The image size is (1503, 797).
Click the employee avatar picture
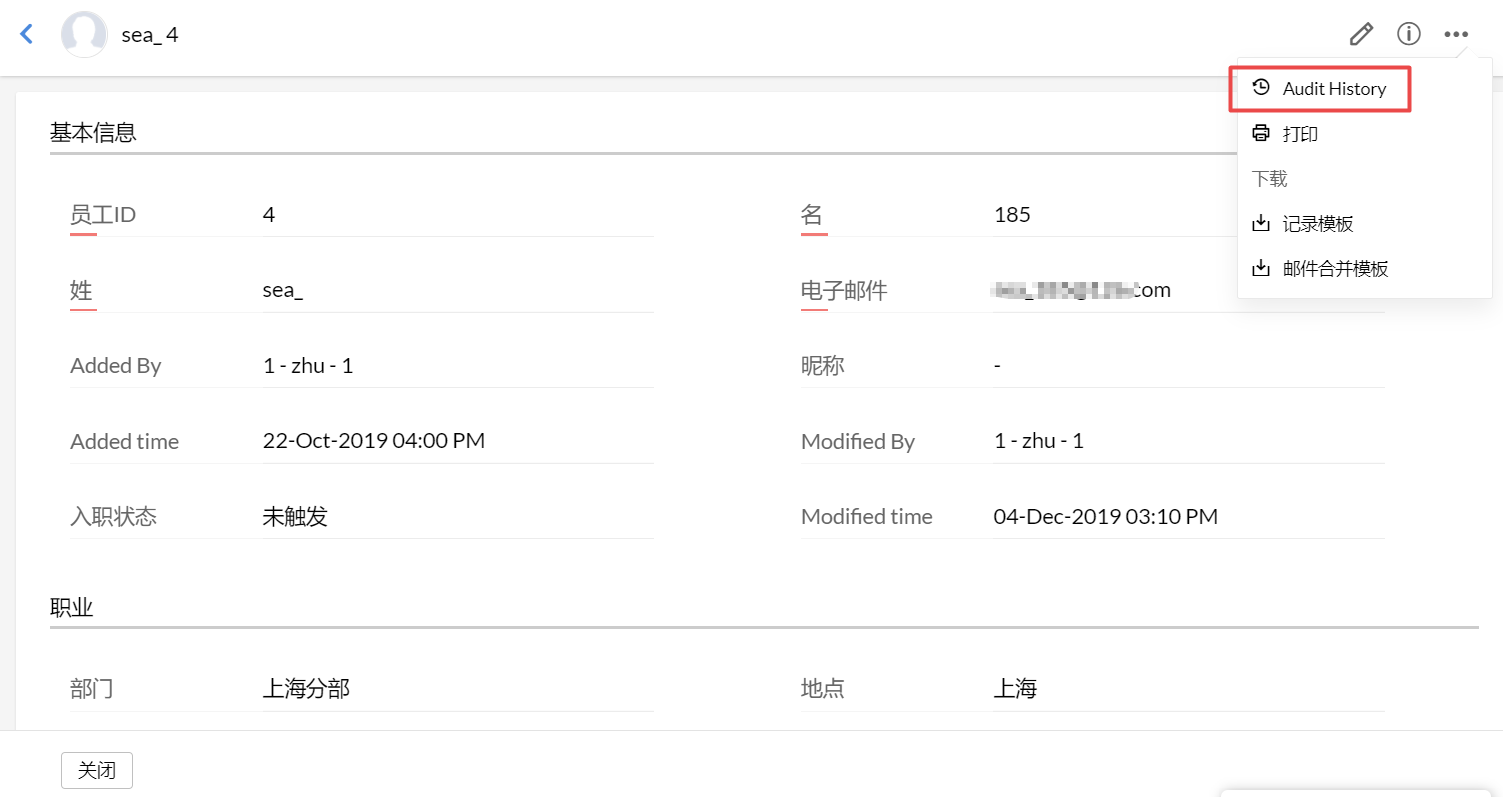point(84,34)
